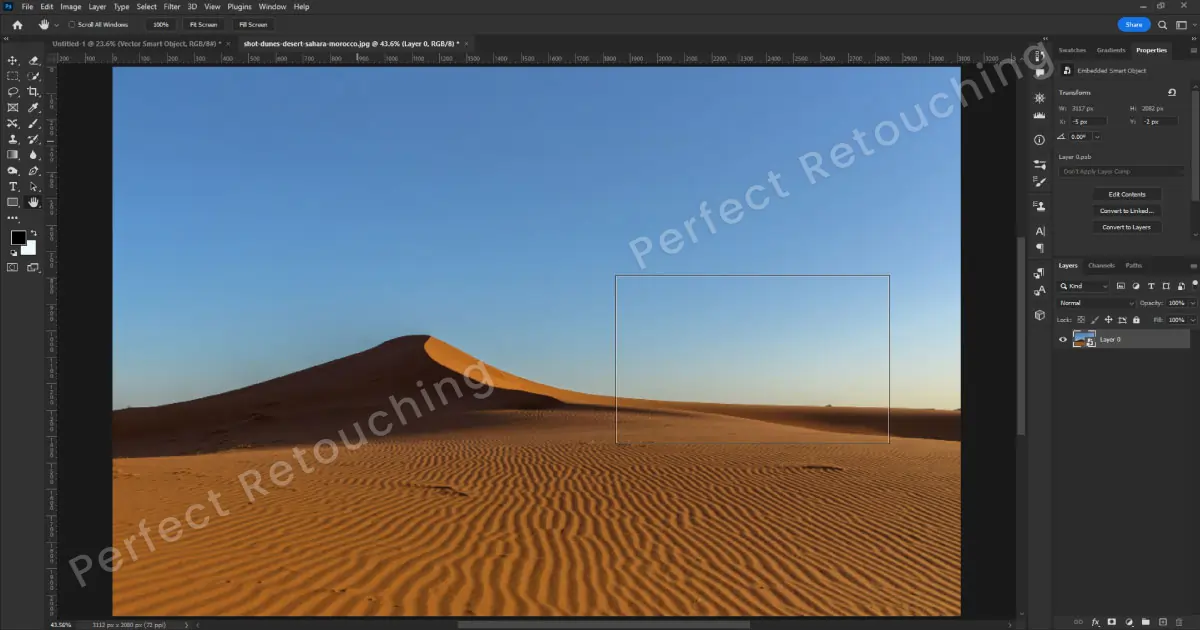Enable Scroll All Windows checkbox
The width and height of the screenshot is (1200, 630).
[71, 24]
